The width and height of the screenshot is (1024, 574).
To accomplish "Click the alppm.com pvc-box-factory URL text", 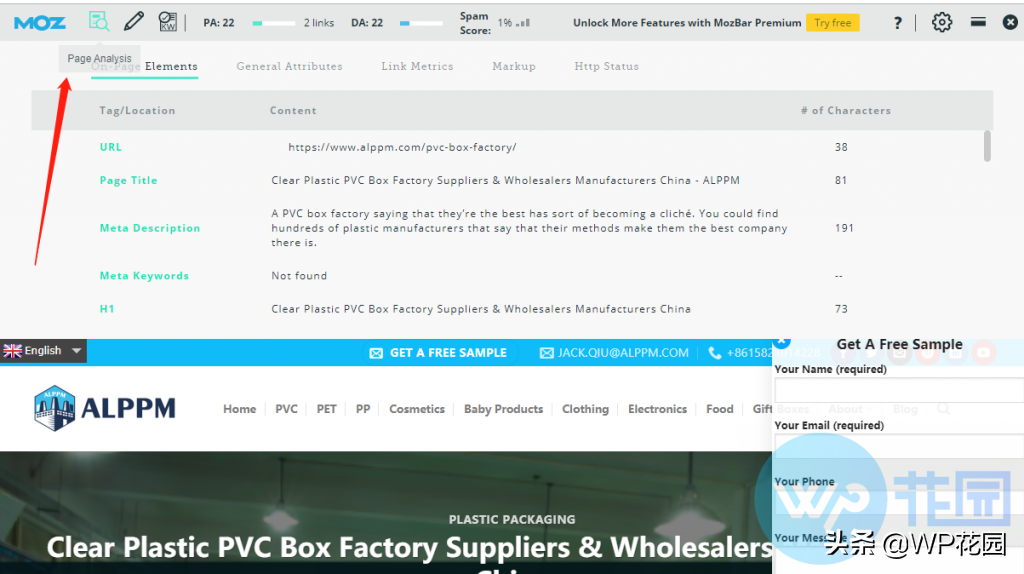I will [x=402, y=147].
